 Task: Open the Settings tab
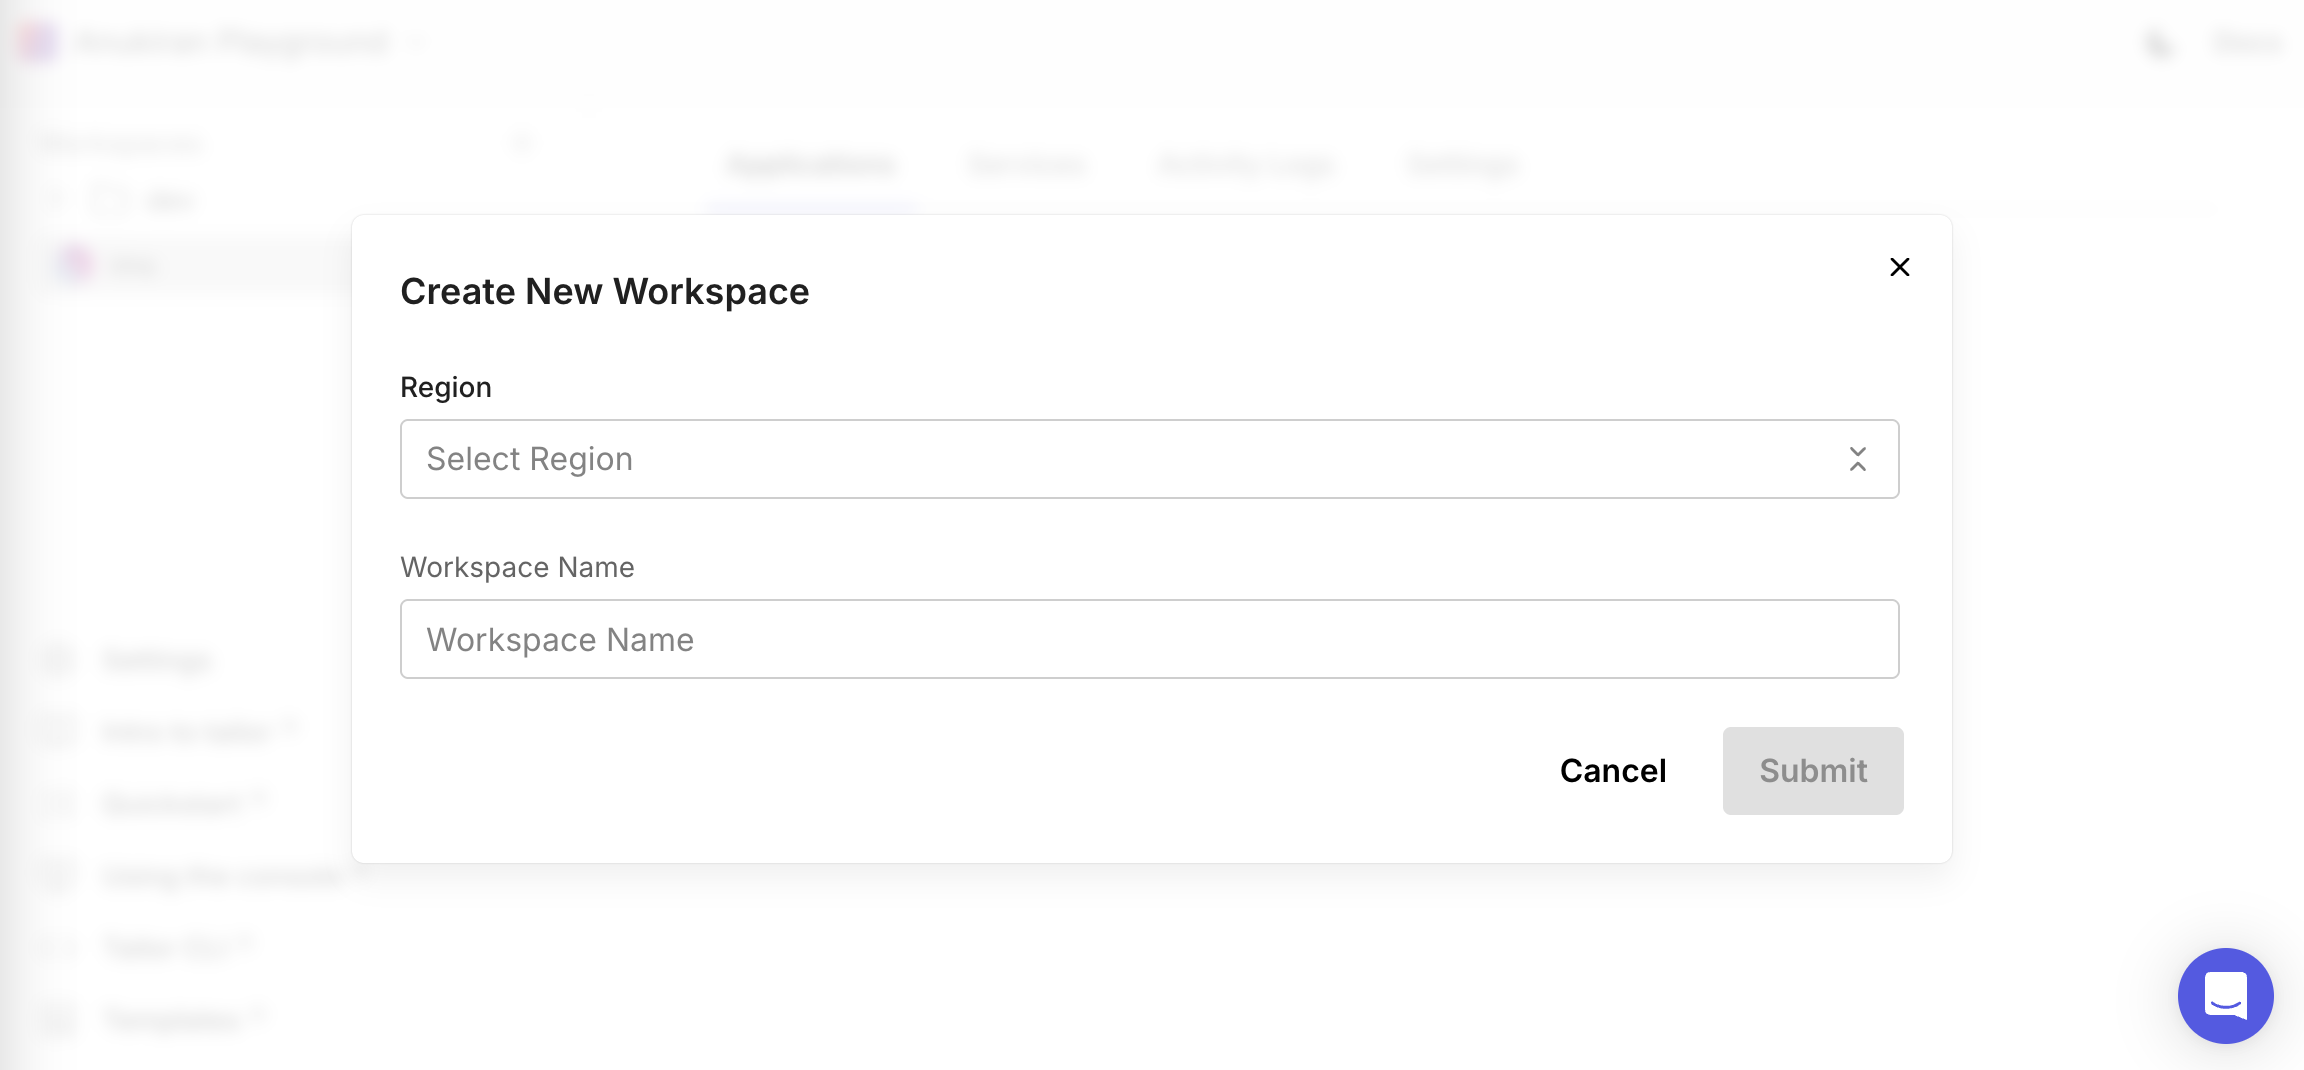coord(1461,164)
